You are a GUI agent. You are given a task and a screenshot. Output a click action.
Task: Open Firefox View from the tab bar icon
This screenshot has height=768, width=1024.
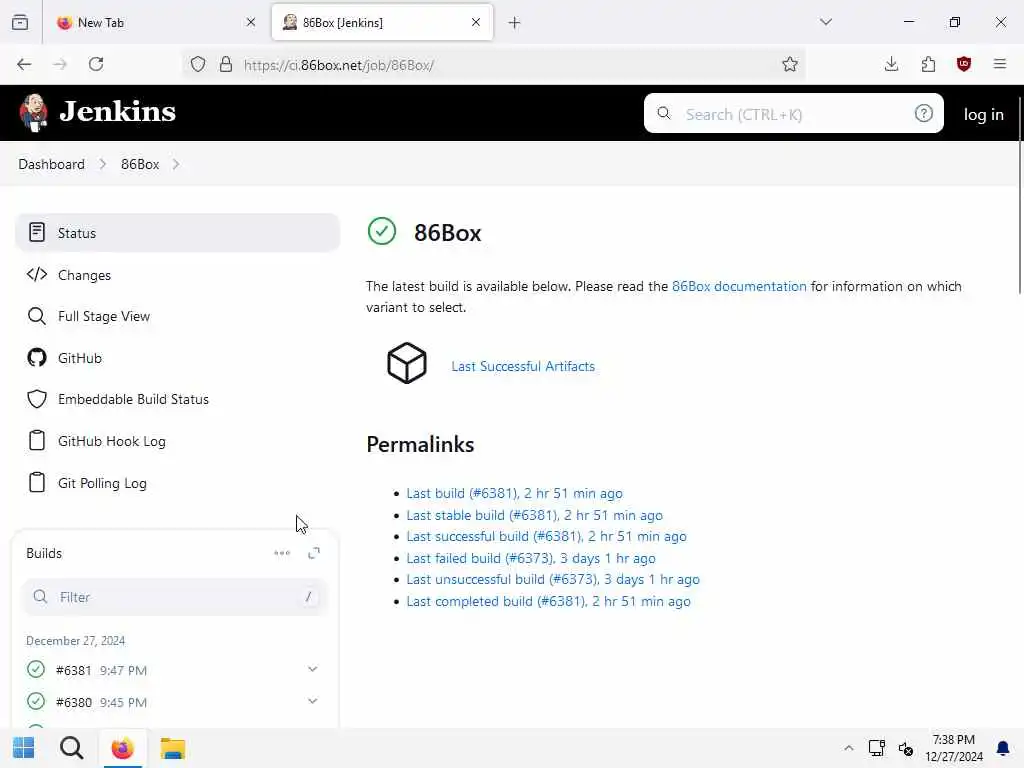[20, 22]
